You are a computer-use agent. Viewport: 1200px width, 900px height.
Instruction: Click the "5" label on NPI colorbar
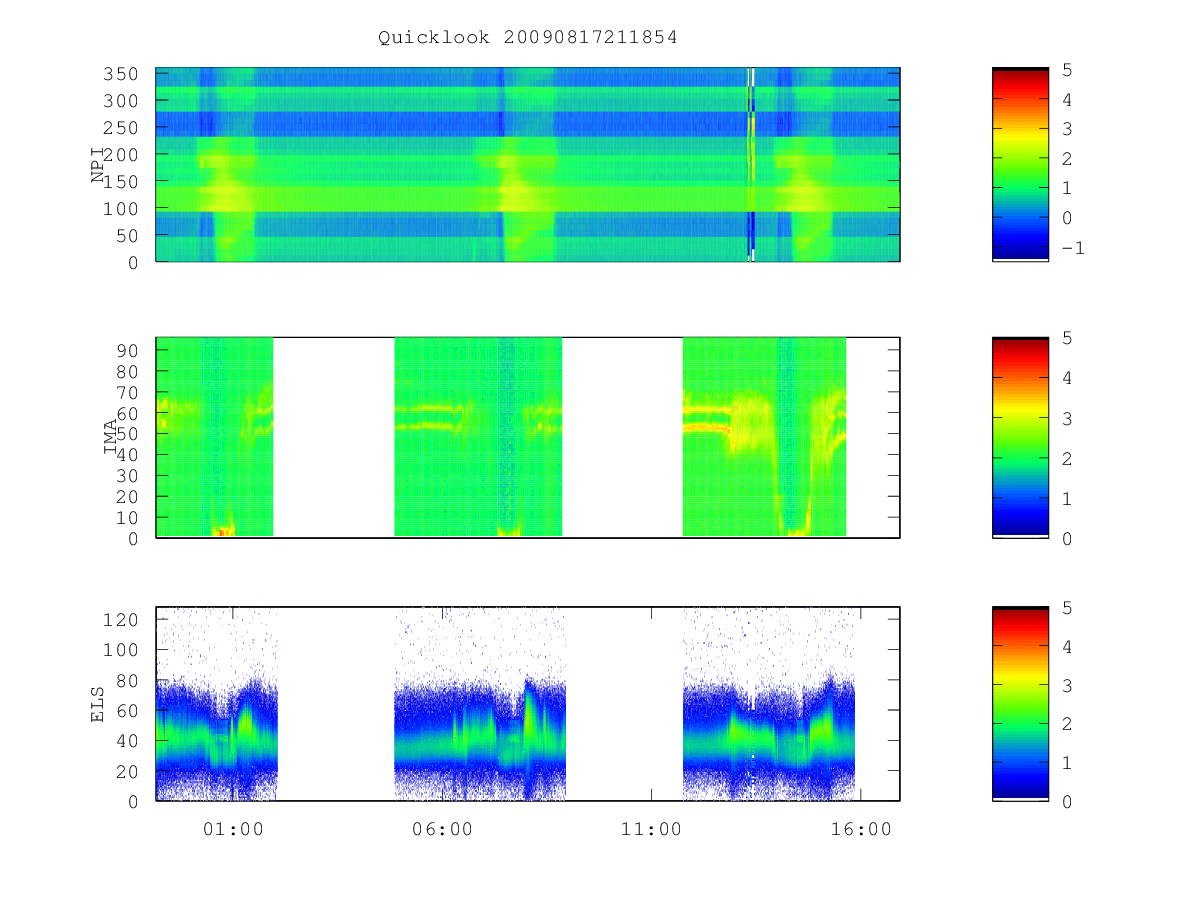pos(1067,70)
